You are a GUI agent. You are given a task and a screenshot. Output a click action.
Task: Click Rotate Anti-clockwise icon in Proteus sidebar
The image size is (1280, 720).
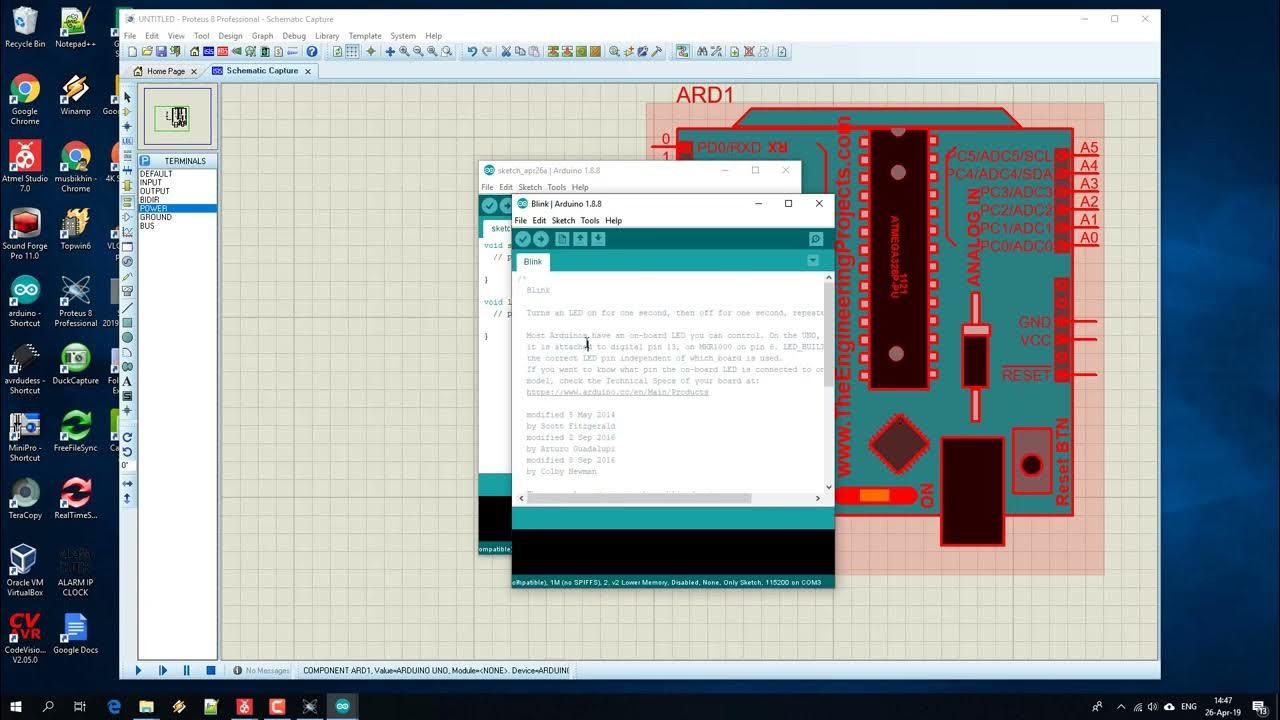(127, 451)
